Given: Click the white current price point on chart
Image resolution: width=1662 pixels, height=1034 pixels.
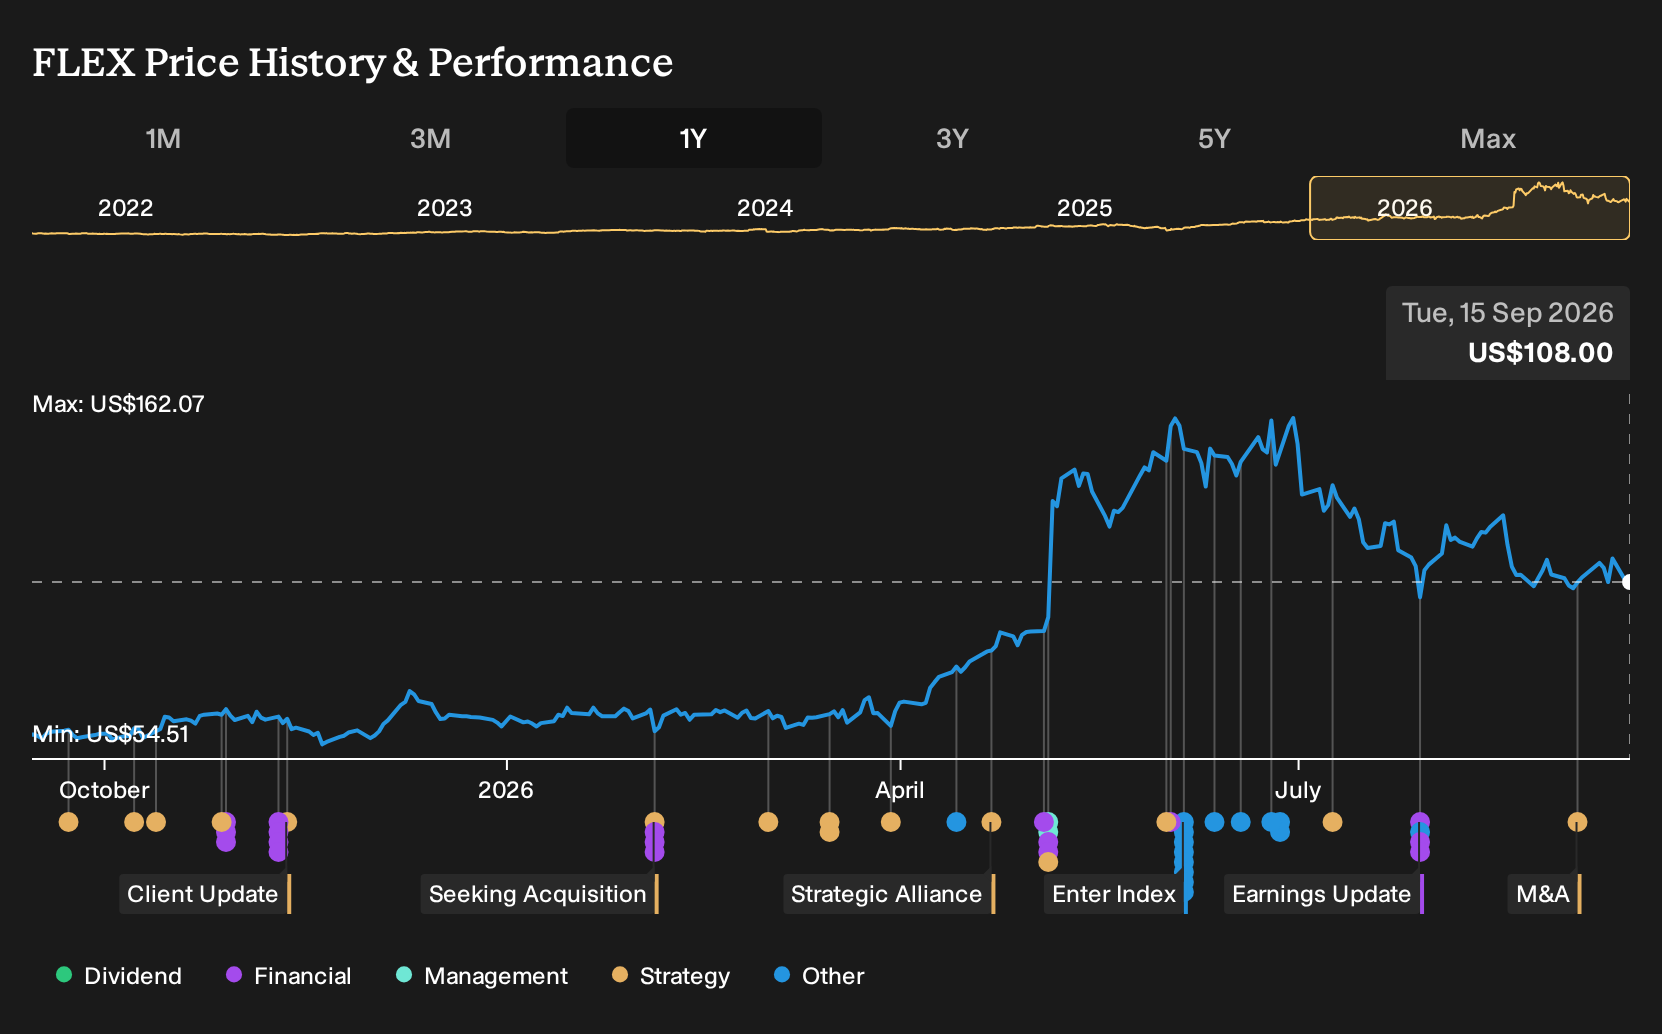Looking at the screenshot, I should point(1627,582).
